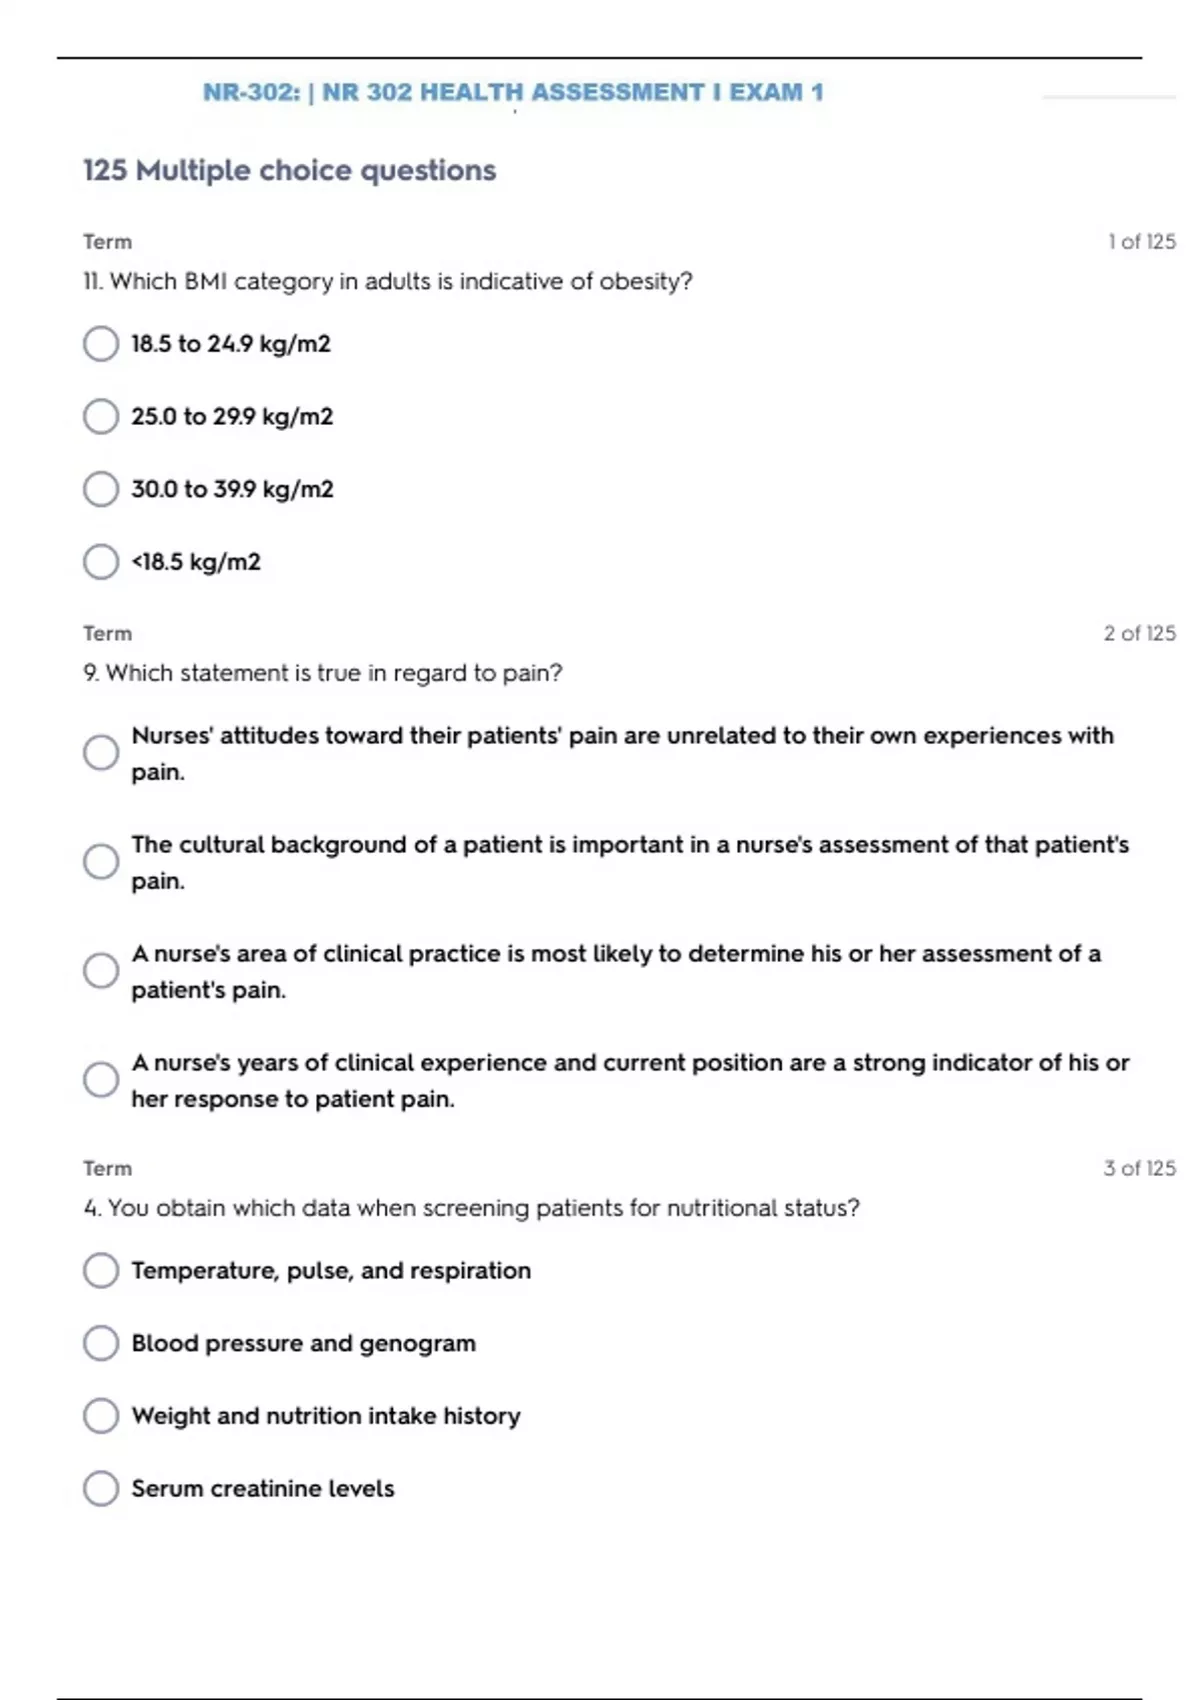Click the NR-302 Health Assessment exam title
Viewport: 1200px width, 1700px height.
513,93
